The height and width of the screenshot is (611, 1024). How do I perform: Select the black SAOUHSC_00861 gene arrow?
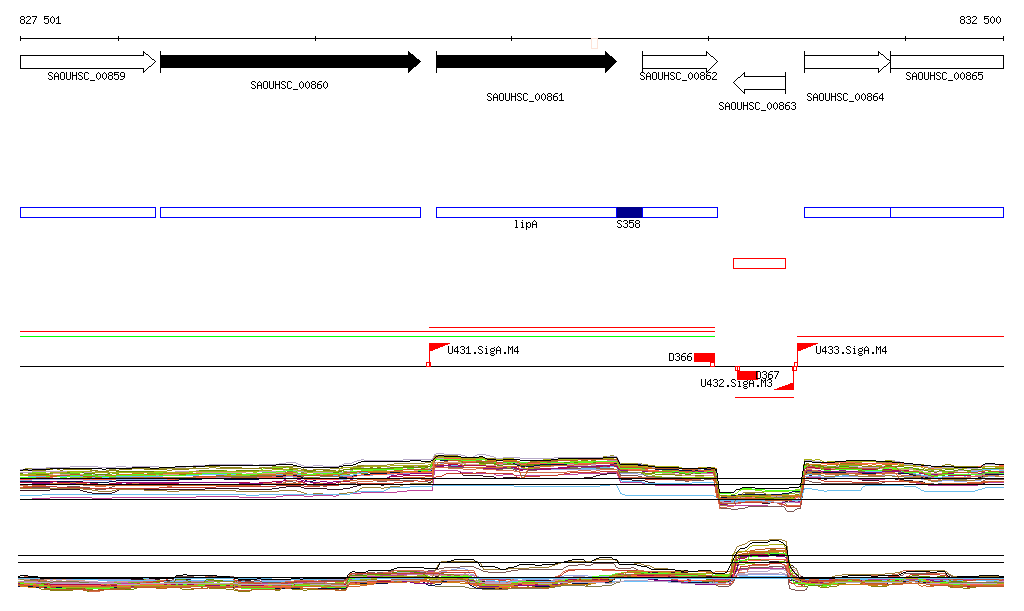pyautogui.click(x=526, y=62)
